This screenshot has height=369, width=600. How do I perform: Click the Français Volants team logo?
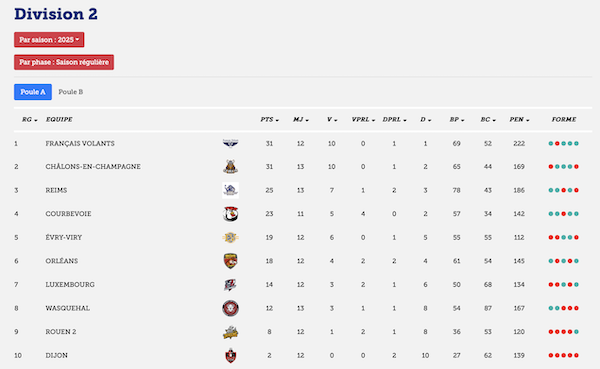click(x=230, y=144)
